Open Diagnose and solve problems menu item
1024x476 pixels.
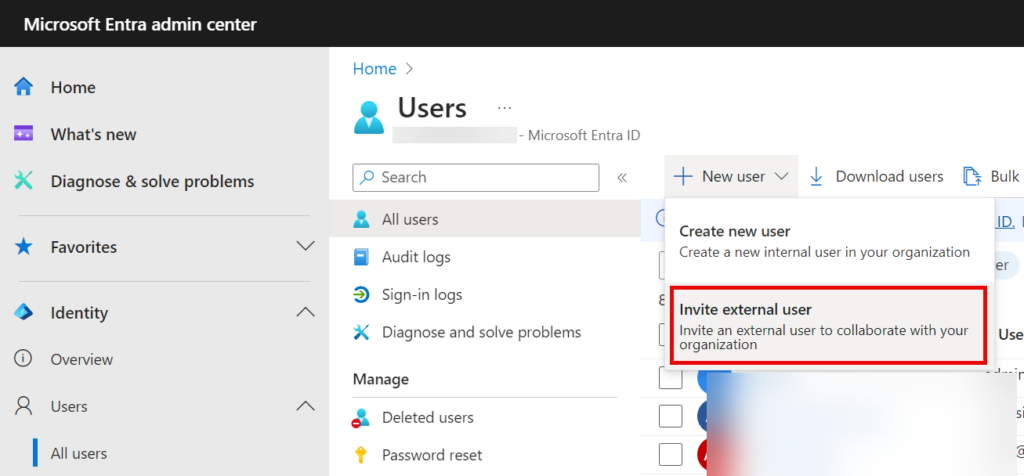click(x=481, y=332)
